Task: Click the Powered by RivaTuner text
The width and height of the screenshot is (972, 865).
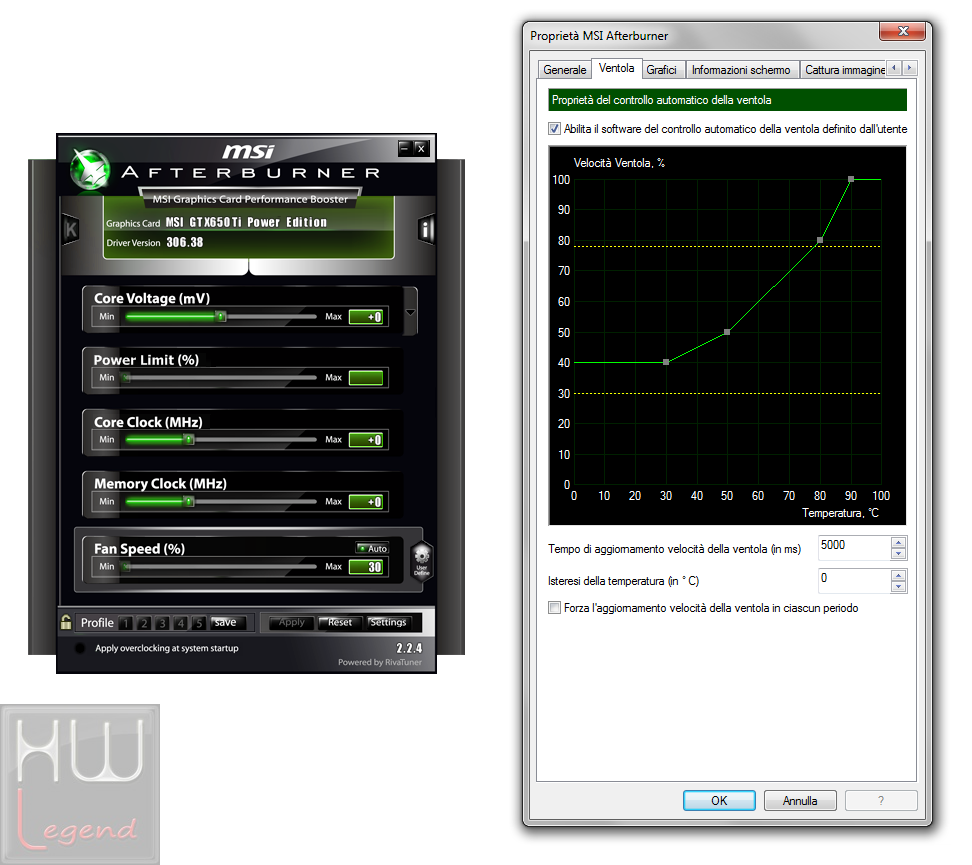Action: [380, 662]
